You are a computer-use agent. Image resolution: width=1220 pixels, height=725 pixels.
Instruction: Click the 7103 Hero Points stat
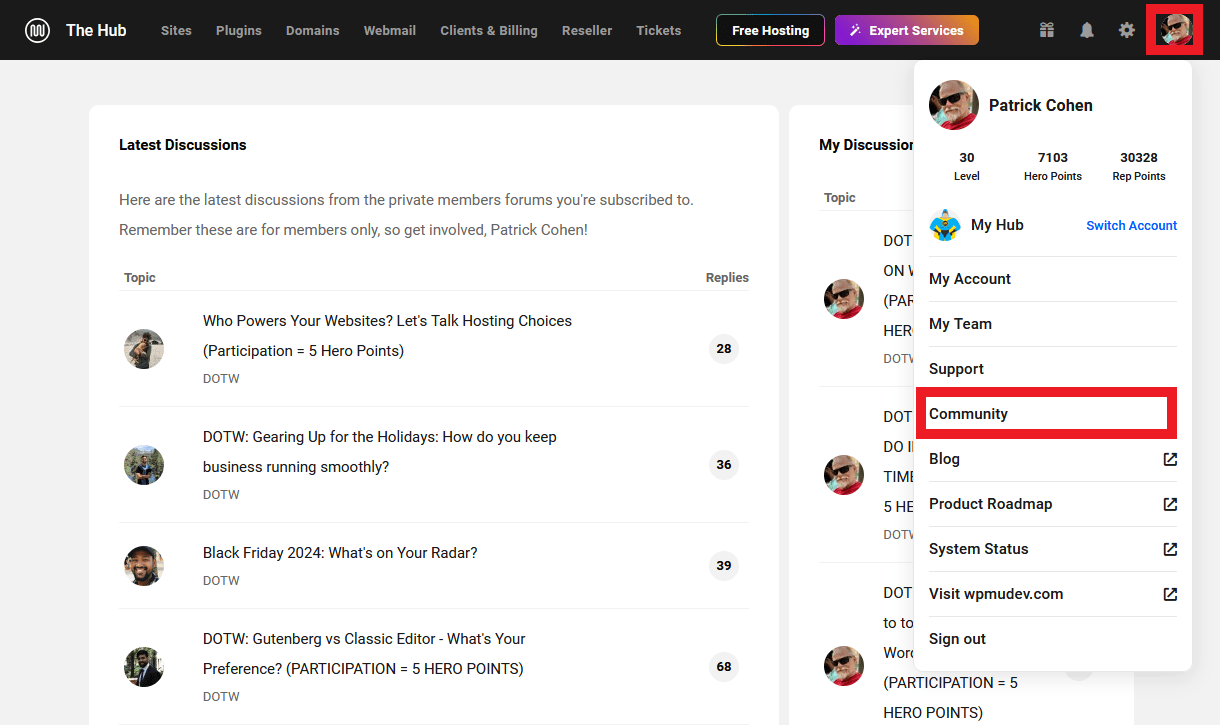pos(1053,166)
